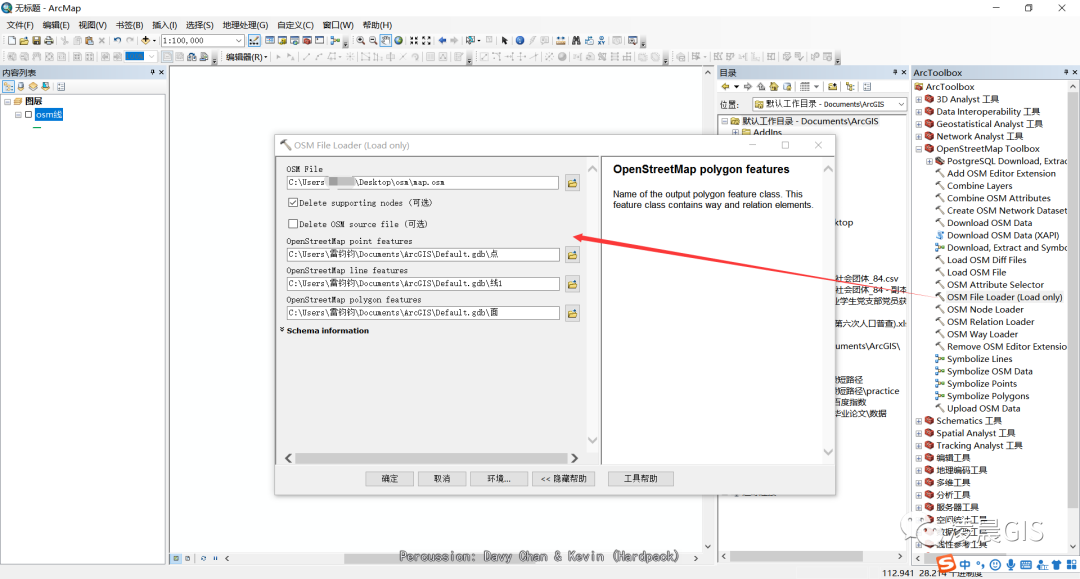The width and height of the screenshot is (1080, 579).
Task: Undo the last action
Action: tap(118, 41)
